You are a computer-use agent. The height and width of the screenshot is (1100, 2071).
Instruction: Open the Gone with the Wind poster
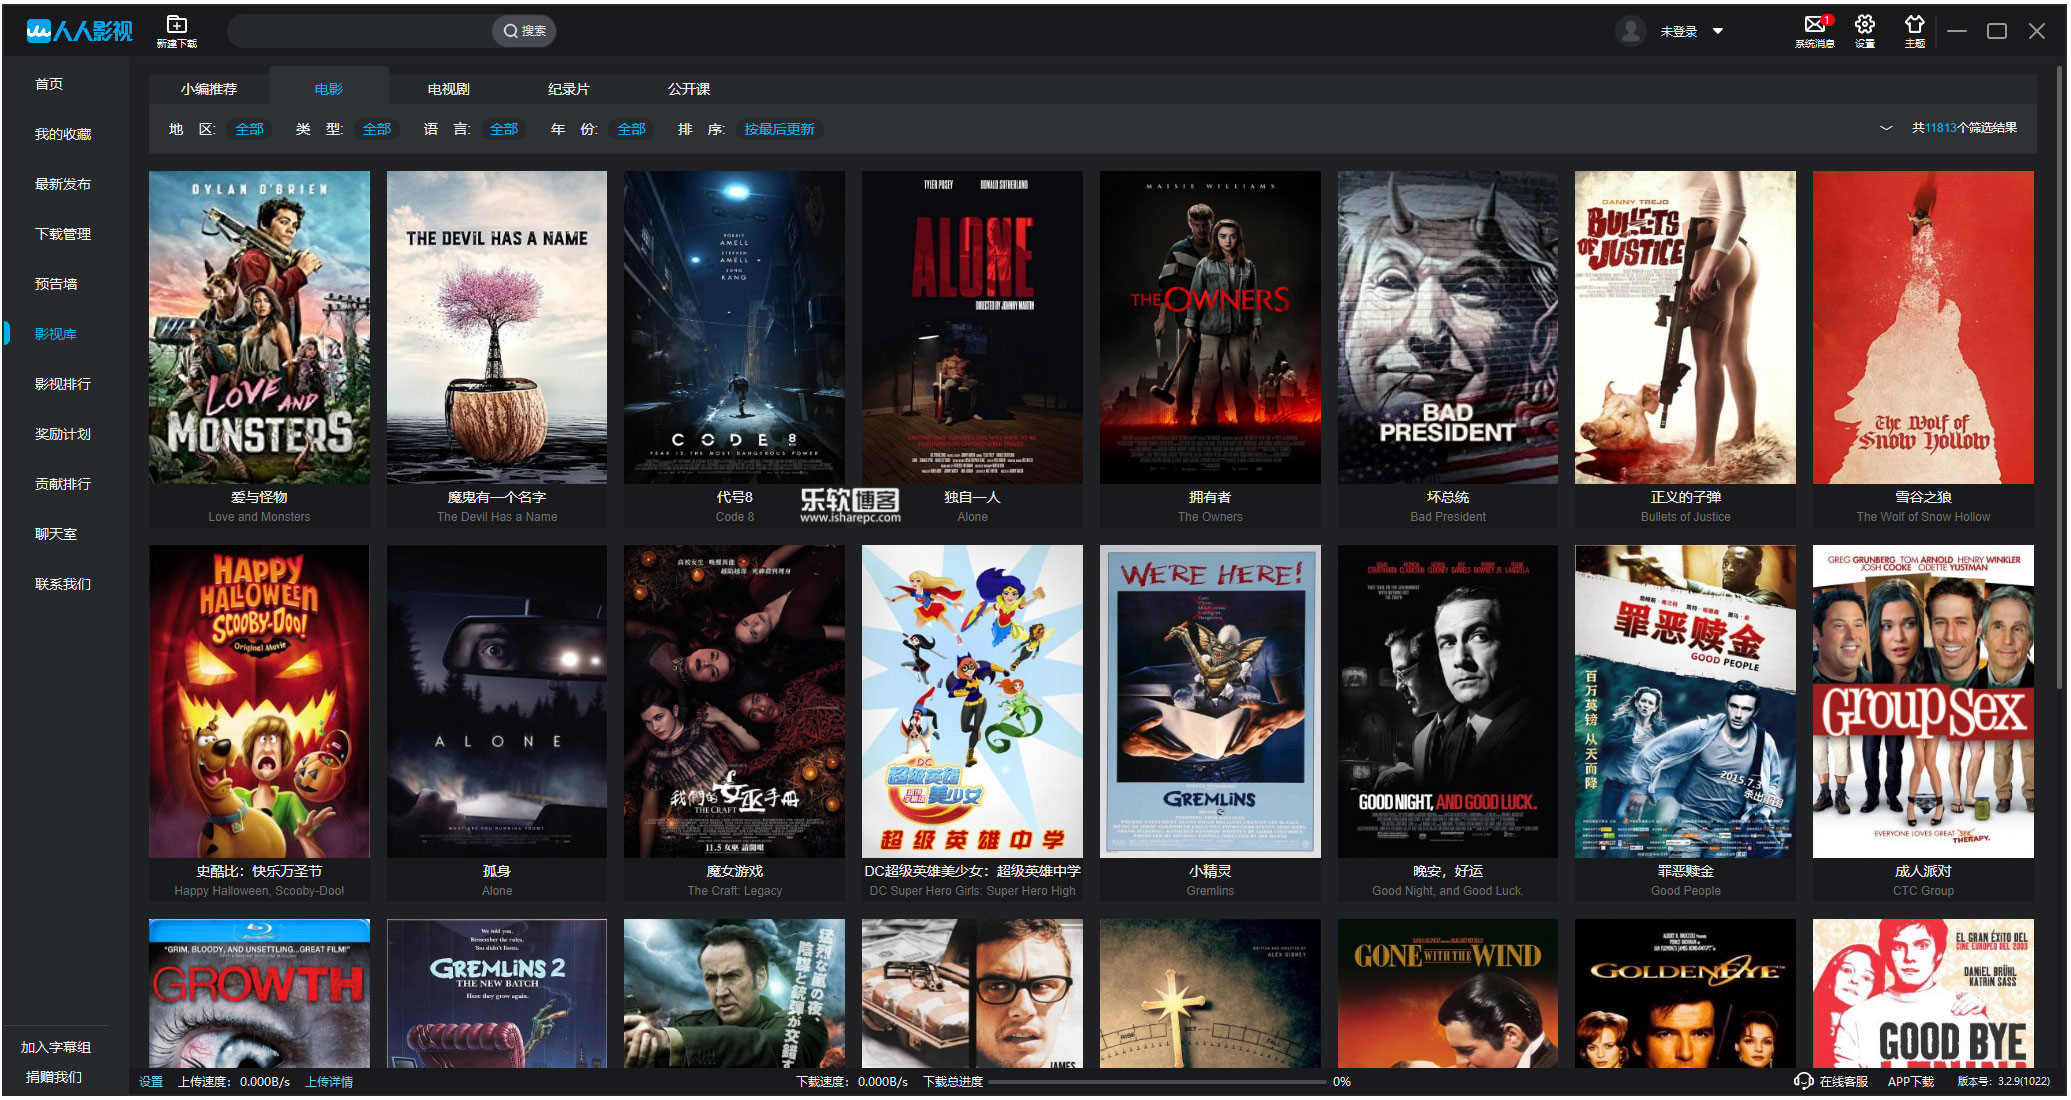coord(1448,993)
